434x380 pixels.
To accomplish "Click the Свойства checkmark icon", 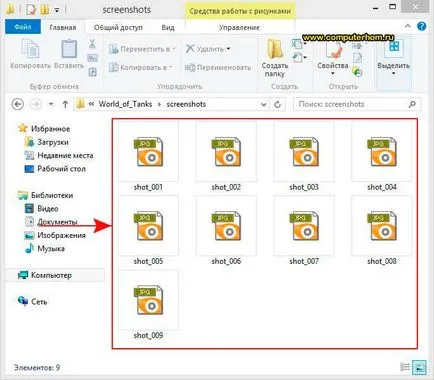I will 333,50.
